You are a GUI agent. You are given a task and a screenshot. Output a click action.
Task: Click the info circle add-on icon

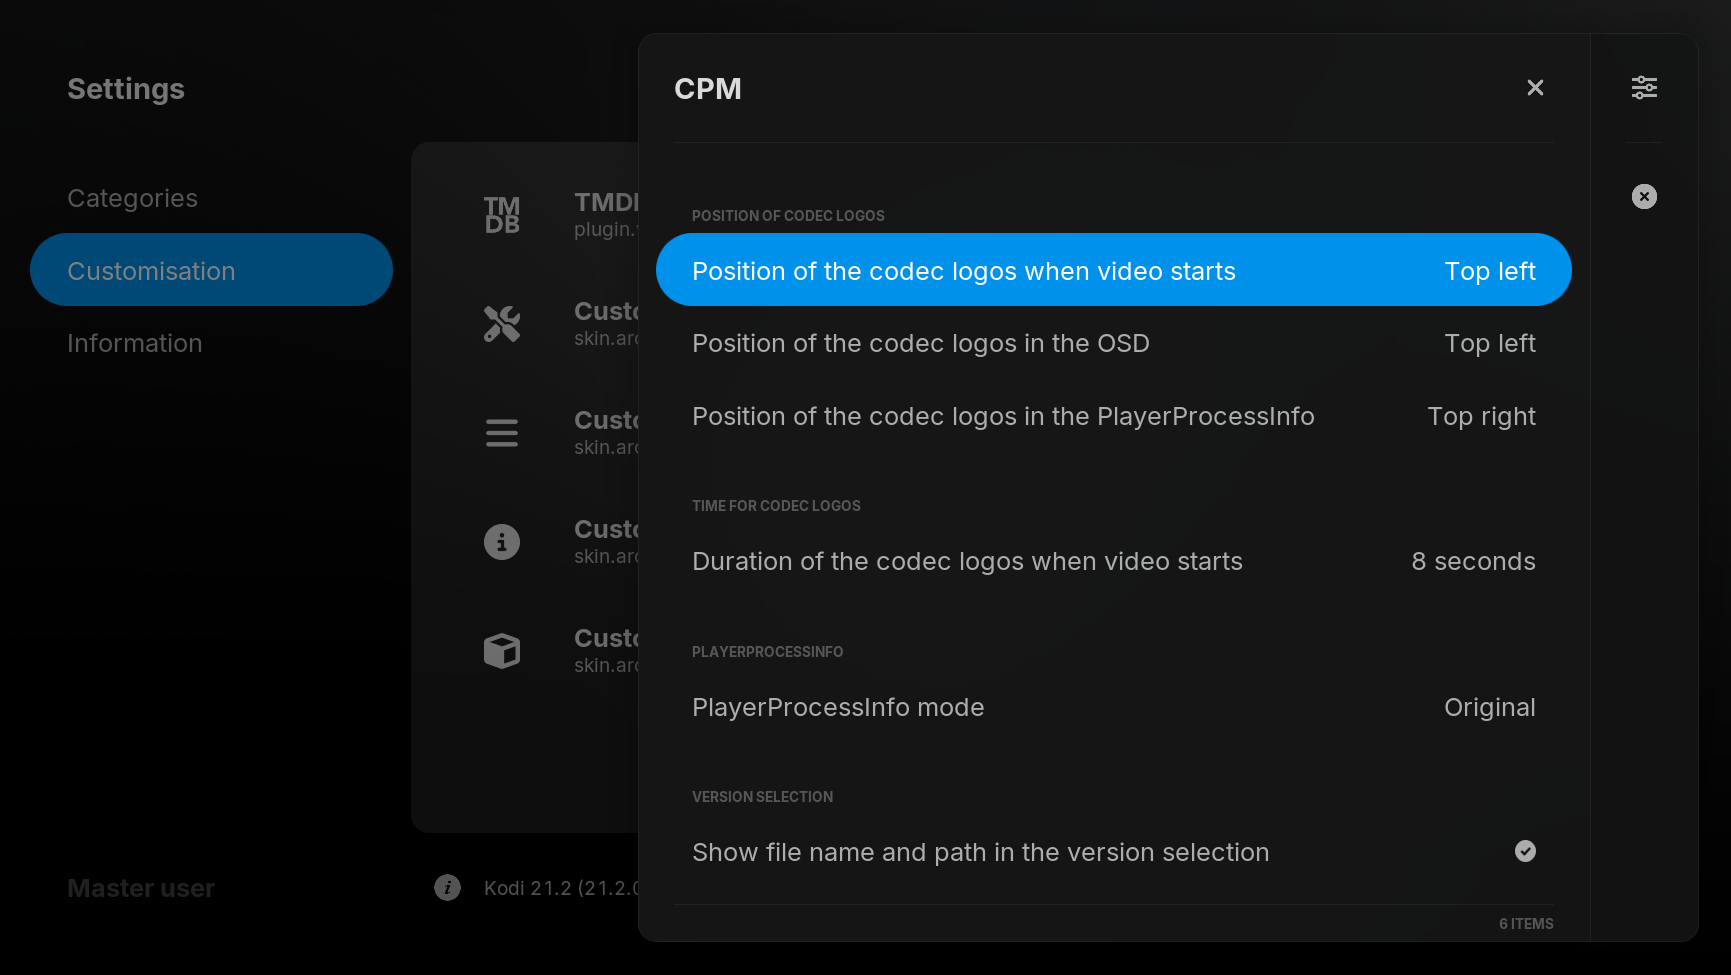click(502, 542)
